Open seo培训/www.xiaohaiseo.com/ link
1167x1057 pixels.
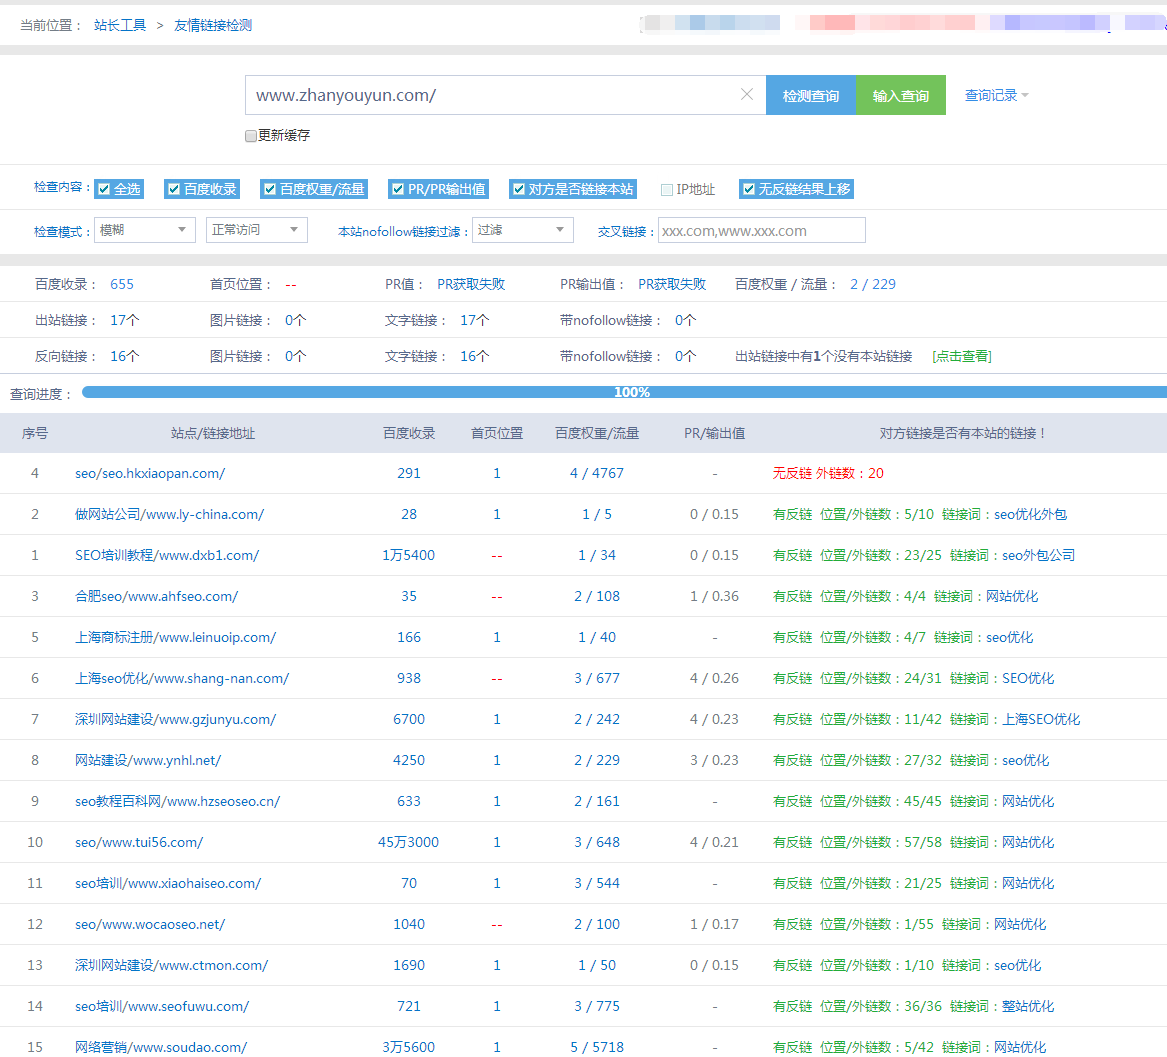tap(167, 883)
